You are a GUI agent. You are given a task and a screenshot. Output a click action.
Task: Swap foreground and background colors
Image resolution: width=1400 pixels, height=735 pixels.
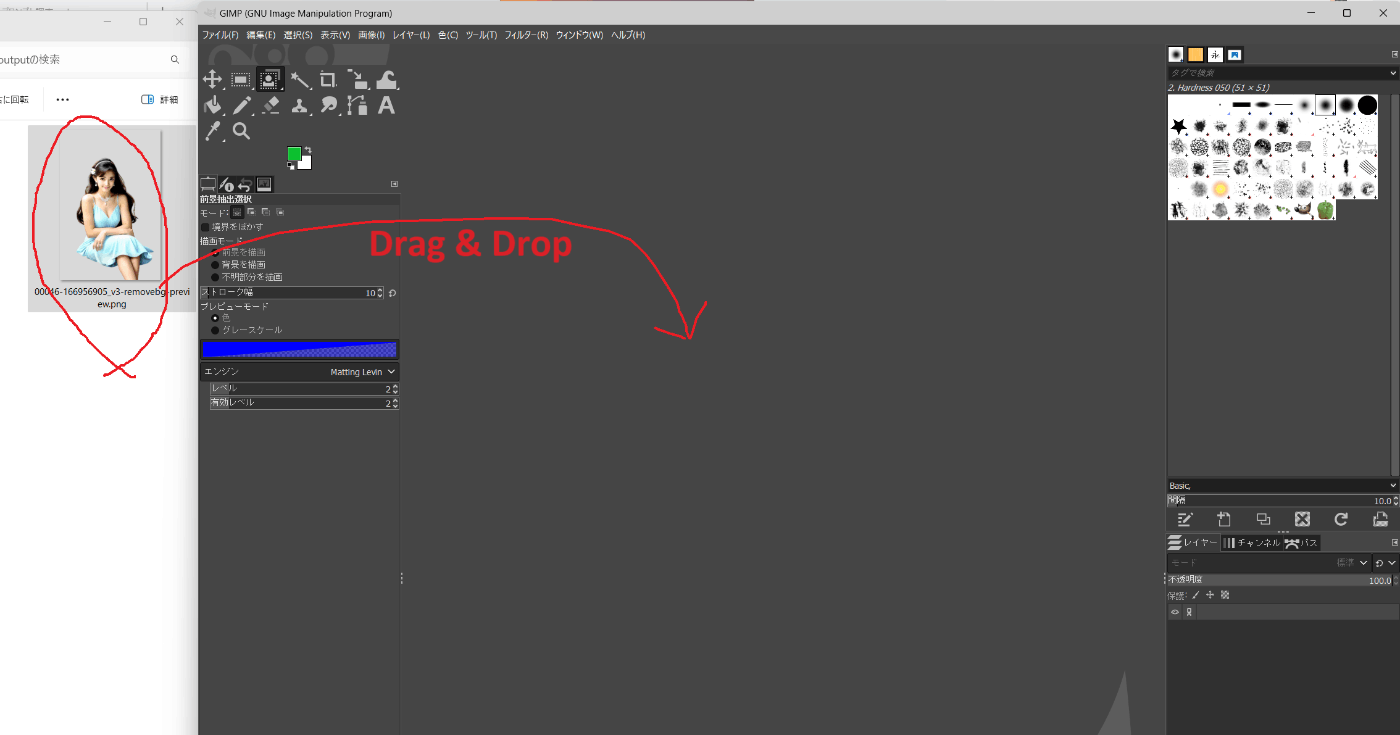(x=308, y=150)
